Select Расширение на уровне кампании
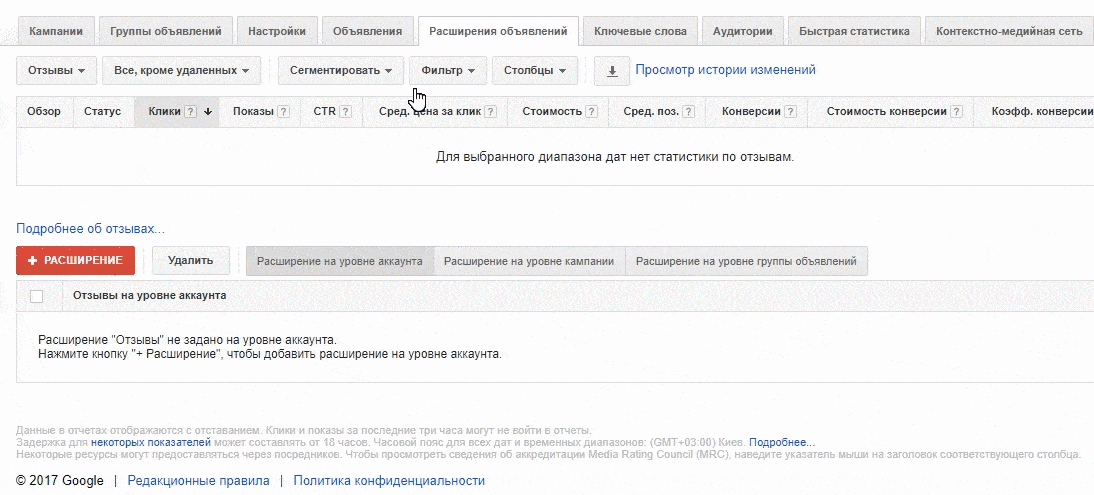 click(529, 261)
